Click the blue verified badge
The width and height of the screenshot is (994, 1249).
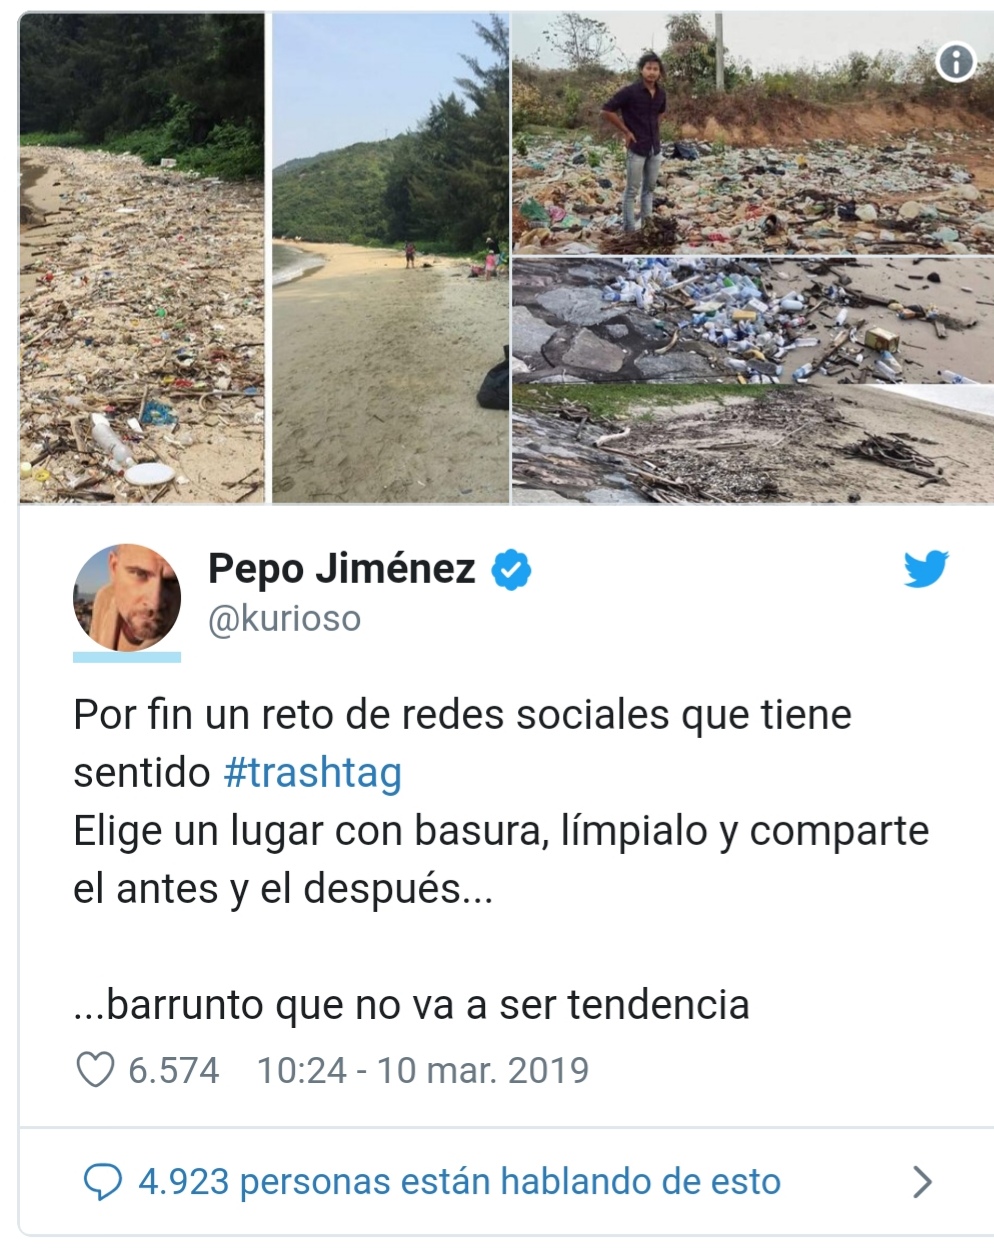511,570
